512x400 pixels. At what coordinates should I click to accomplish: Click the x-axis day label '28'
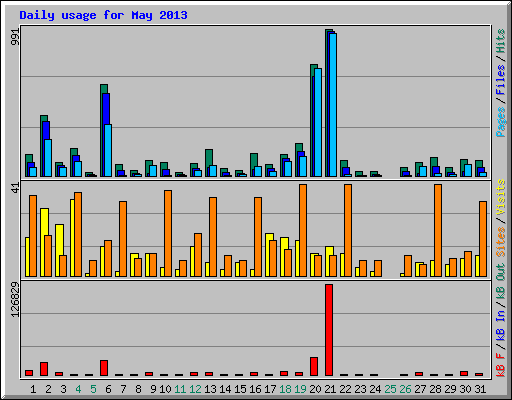pos(435,389)
